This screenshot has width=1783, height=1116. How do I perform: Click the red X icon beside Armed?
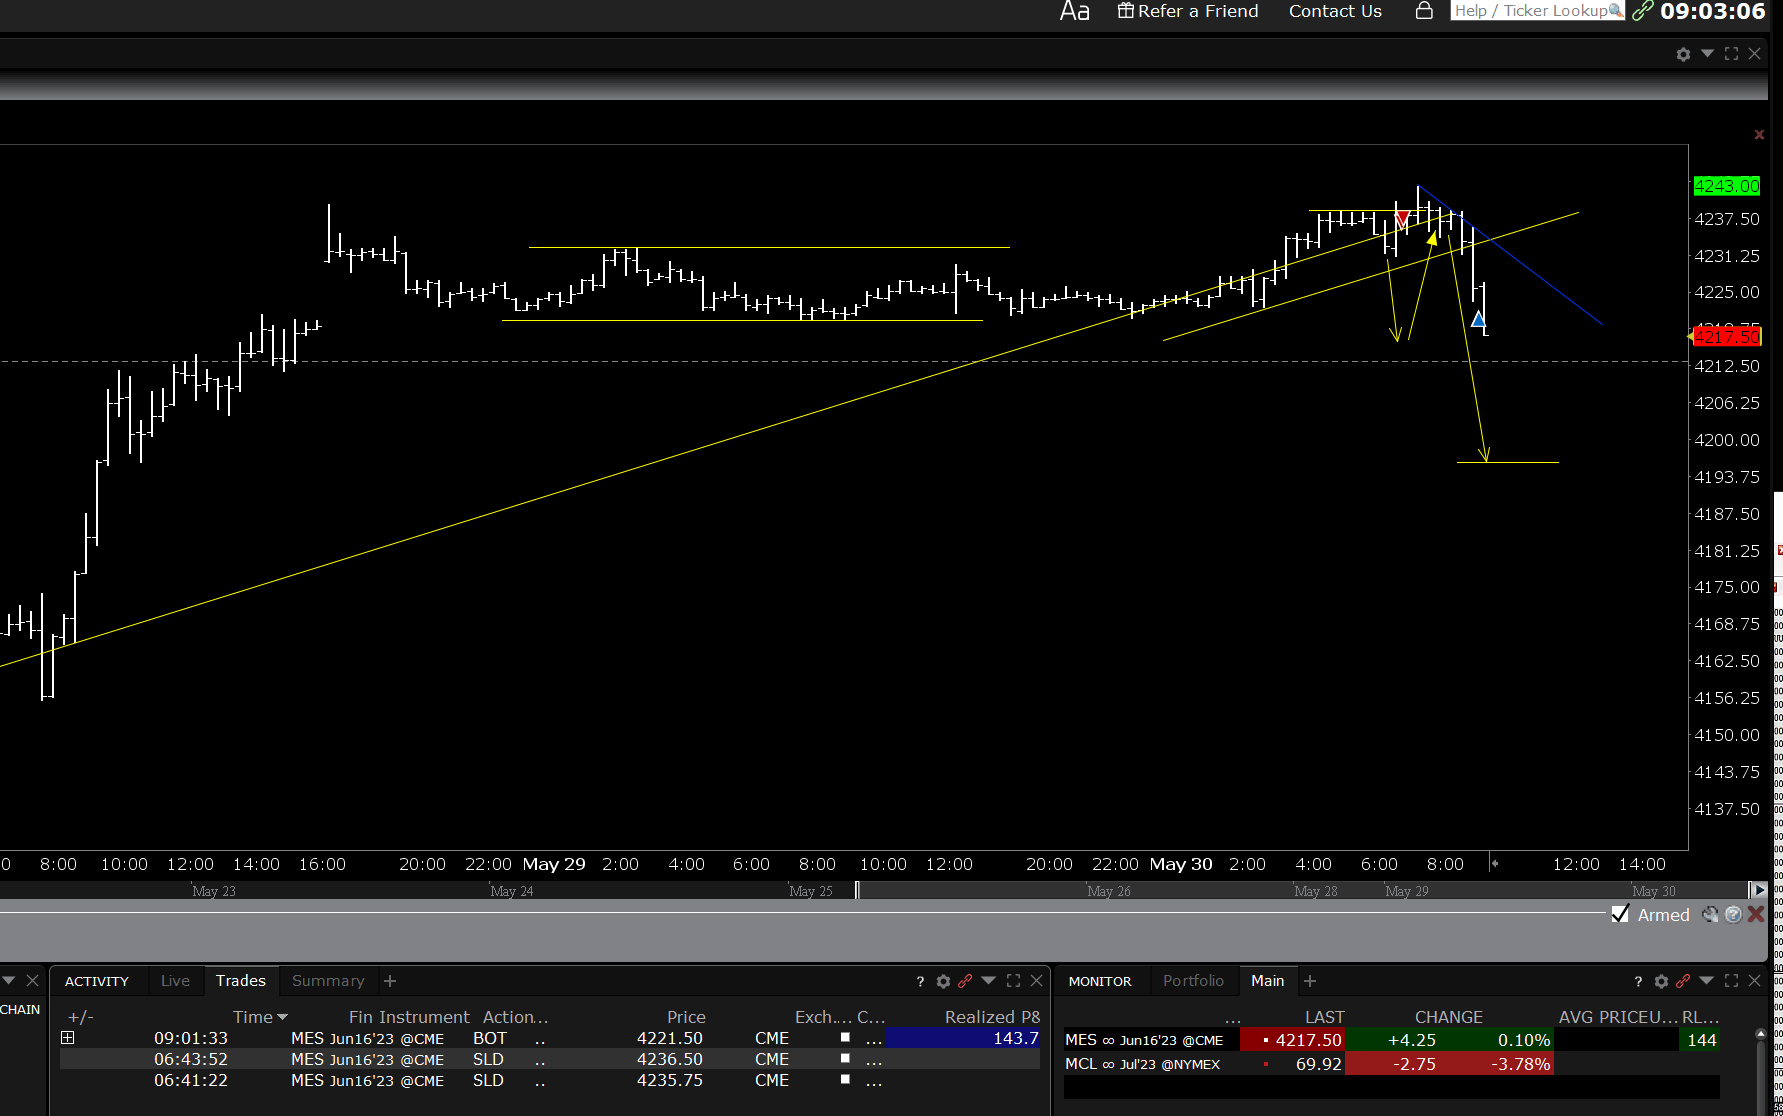click(x=1755, y=914)
